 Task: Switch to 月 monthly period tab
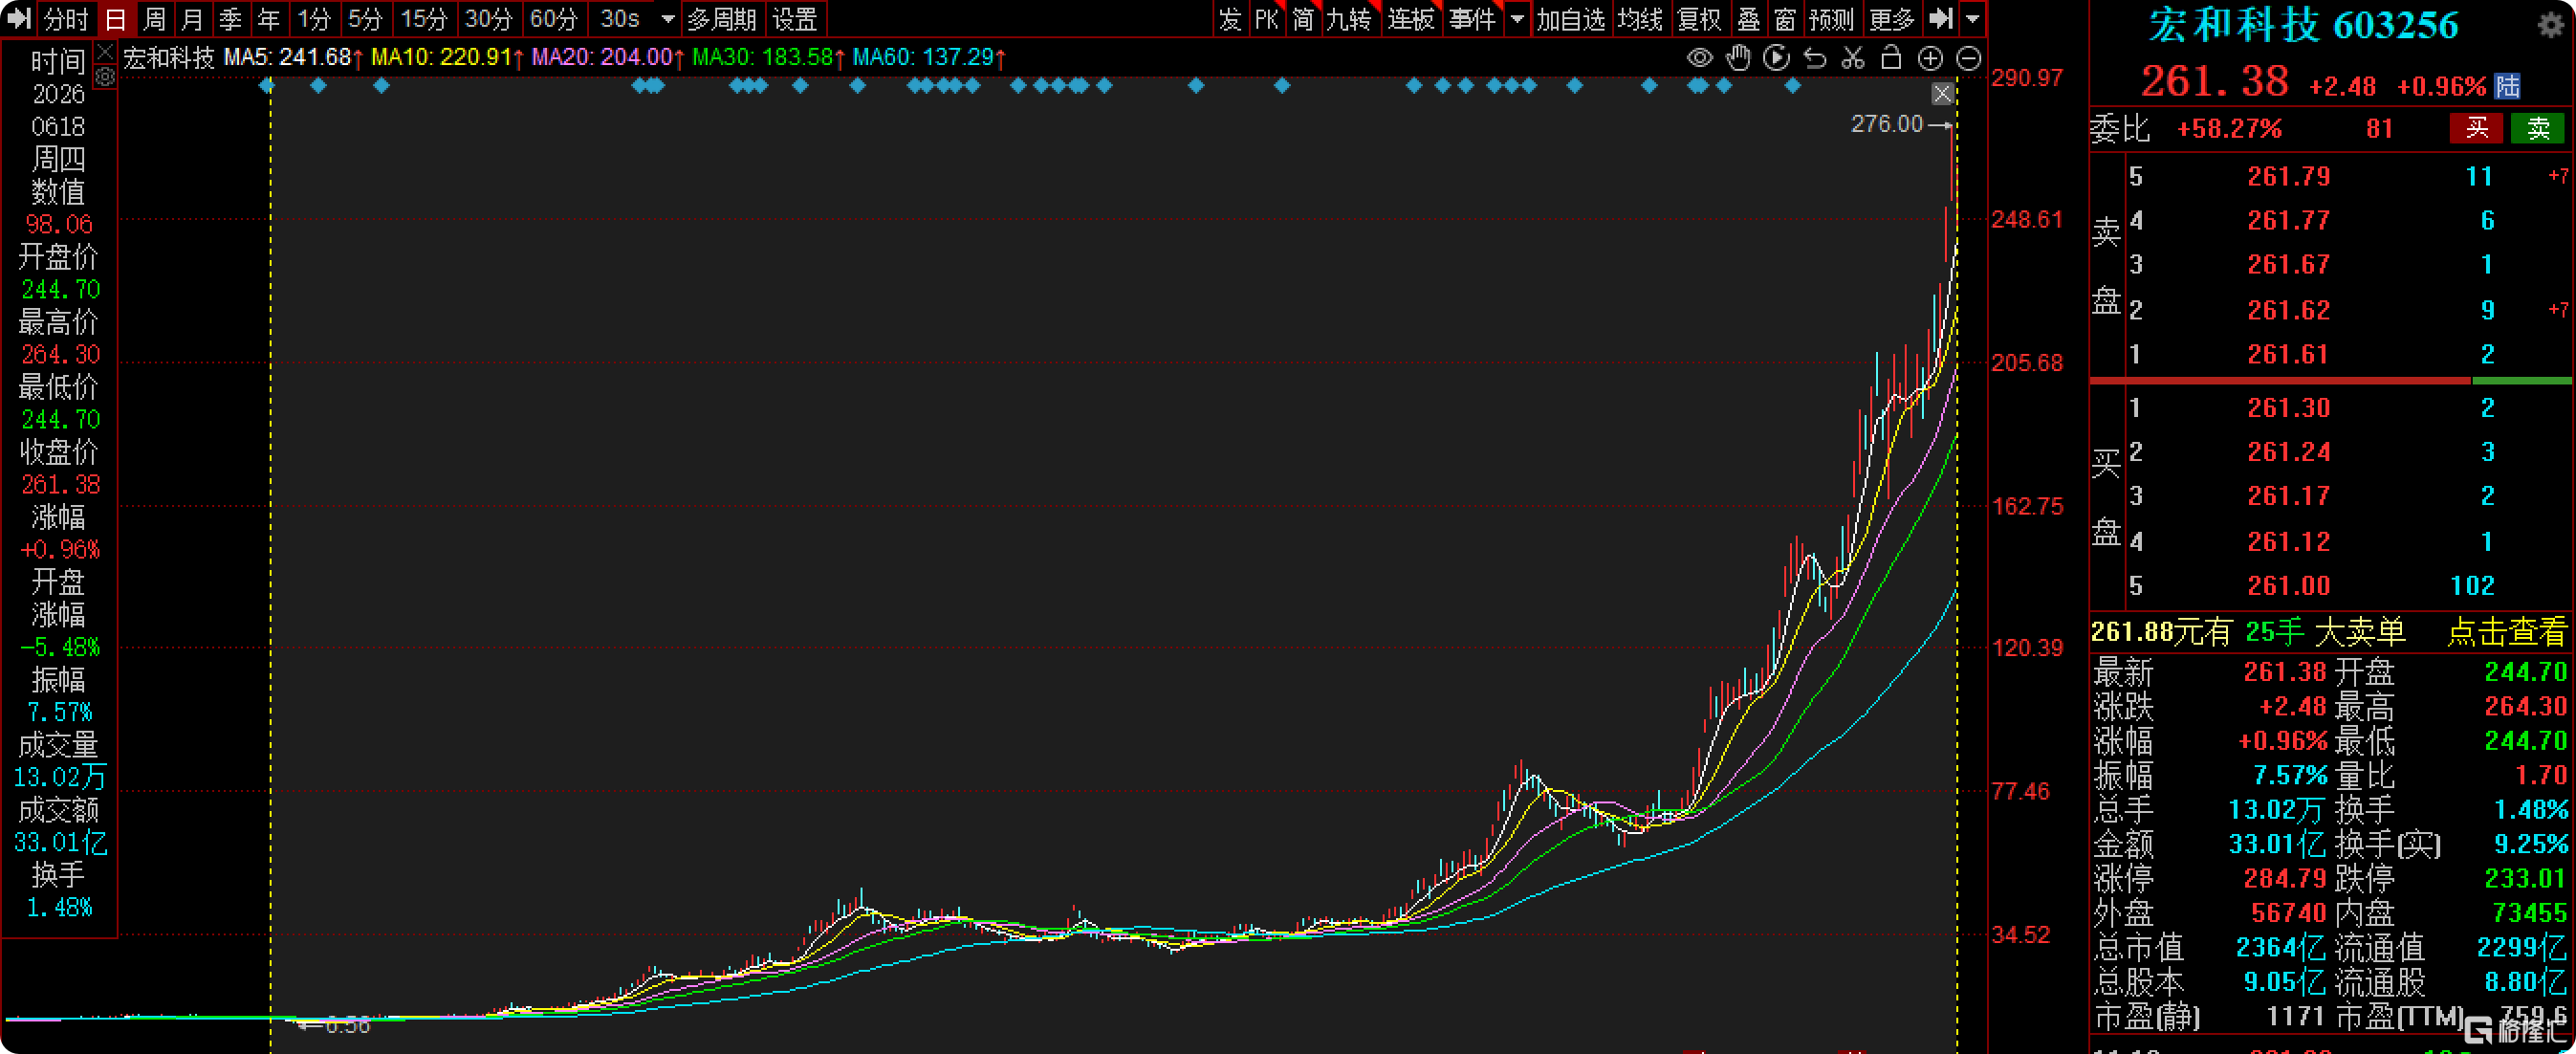(192, 18)
